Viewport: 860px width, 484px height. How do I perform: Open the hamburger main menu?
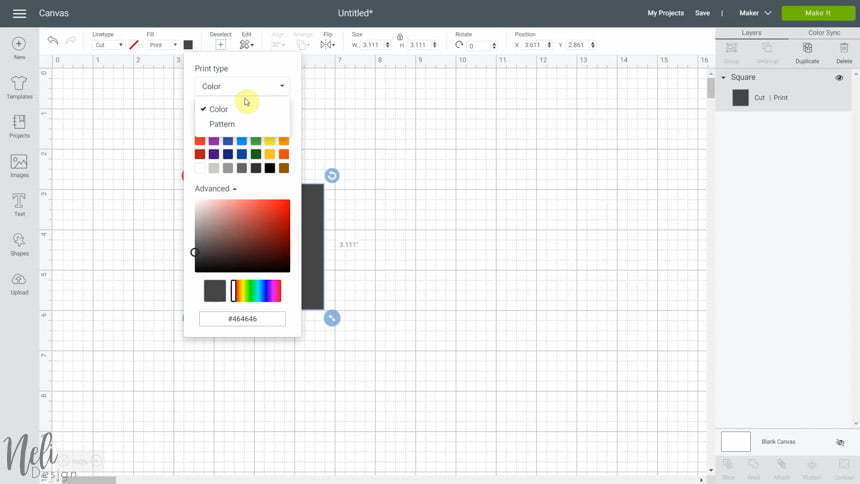19,13
